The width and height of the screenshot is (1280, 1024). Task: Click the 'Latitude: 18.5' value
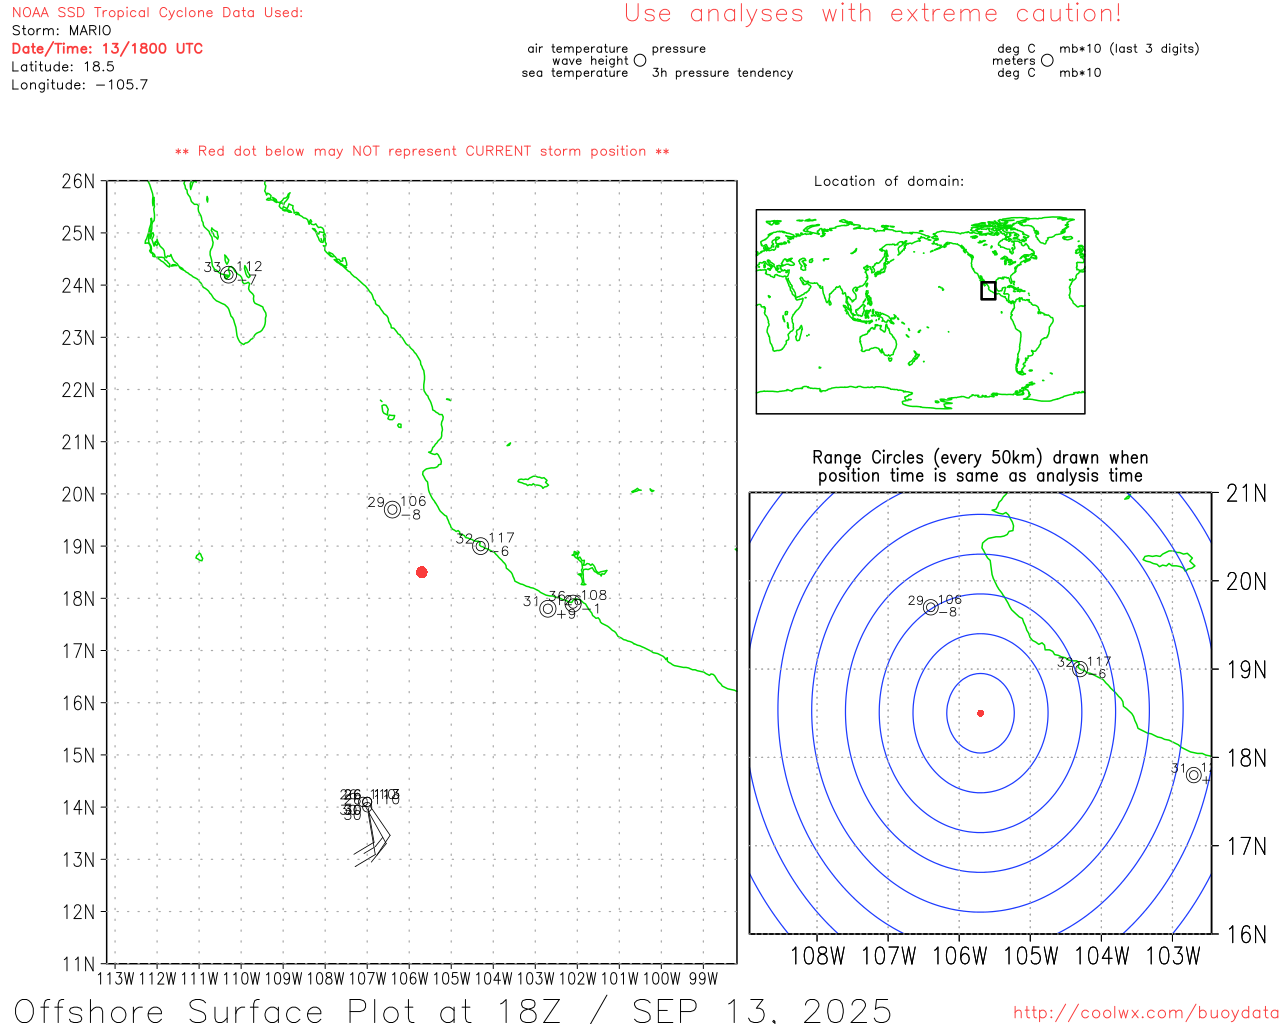[63, 67]
